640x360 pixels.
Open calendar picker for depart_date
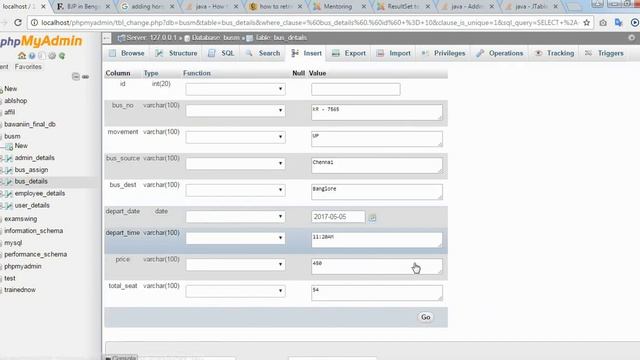[x=372, y=218]
